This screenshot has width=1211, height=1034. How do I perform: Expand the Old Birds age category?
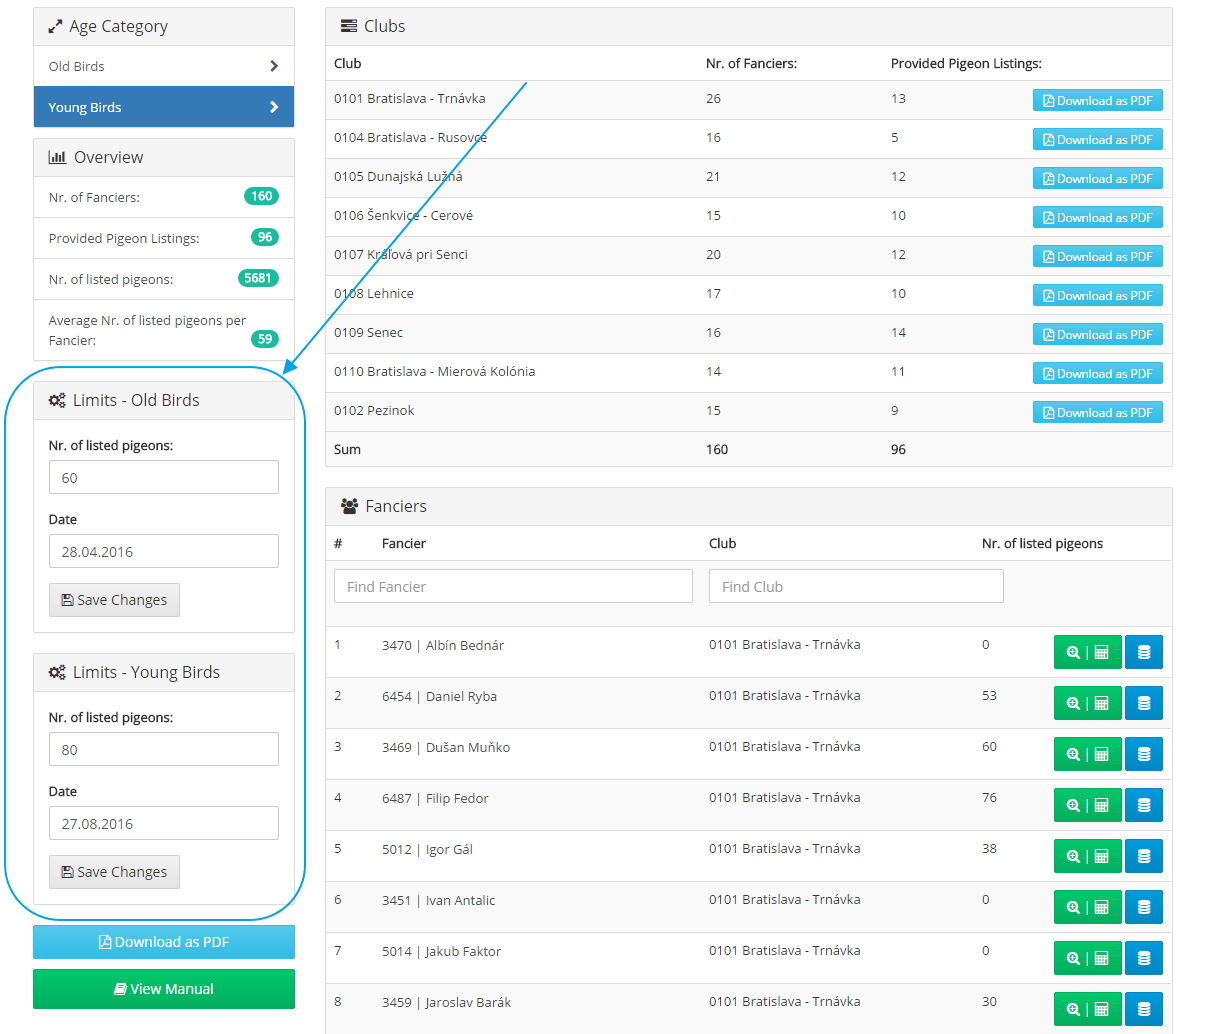pos(164,66)
